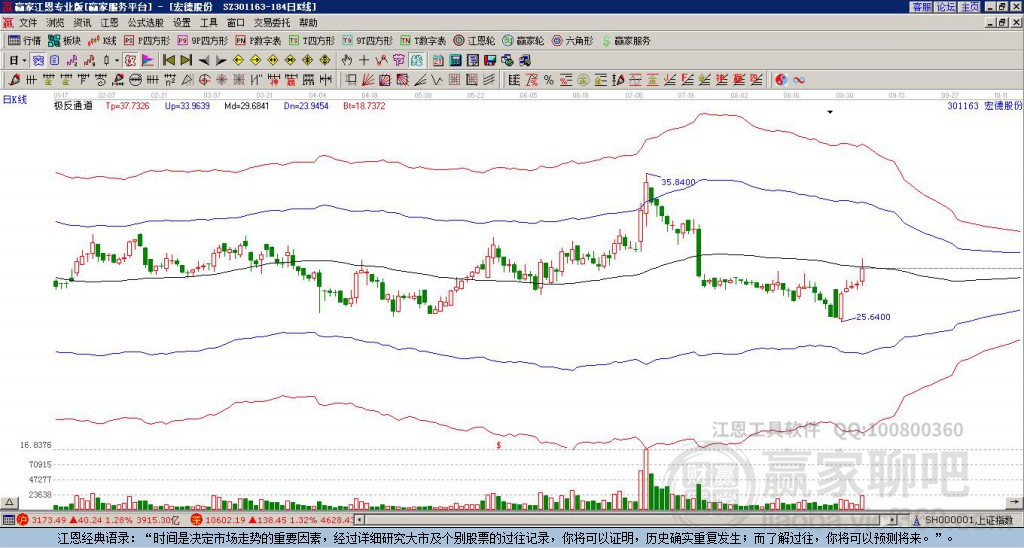This screenshot has height=548, width=1024.
Task: Select the red pencil drawing tool
Action: pos(13,80)
